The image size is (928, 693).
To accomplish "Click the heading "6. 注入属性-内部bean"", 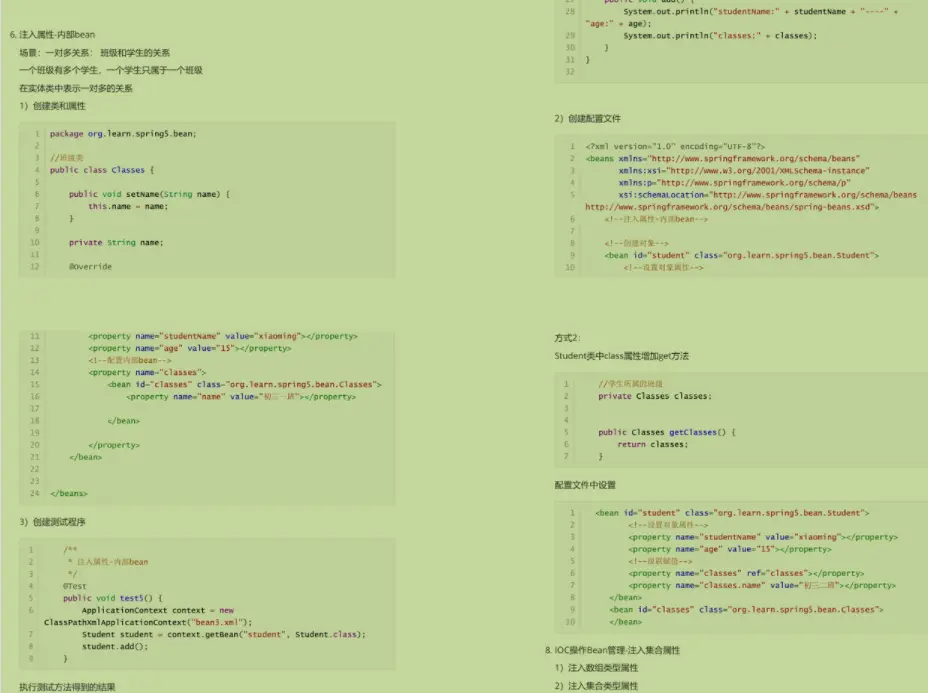I will click(x=52, y=34).
